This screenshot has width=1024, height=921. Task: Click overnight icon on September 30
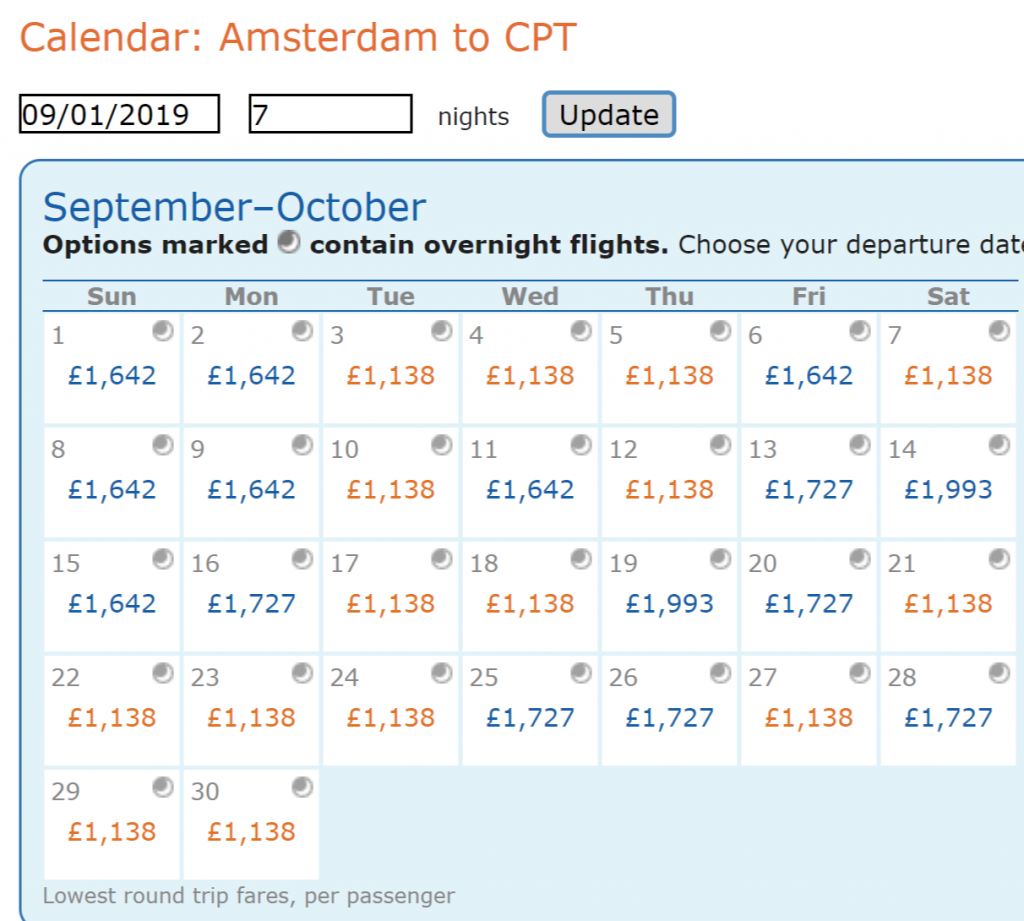coord(302,787)
